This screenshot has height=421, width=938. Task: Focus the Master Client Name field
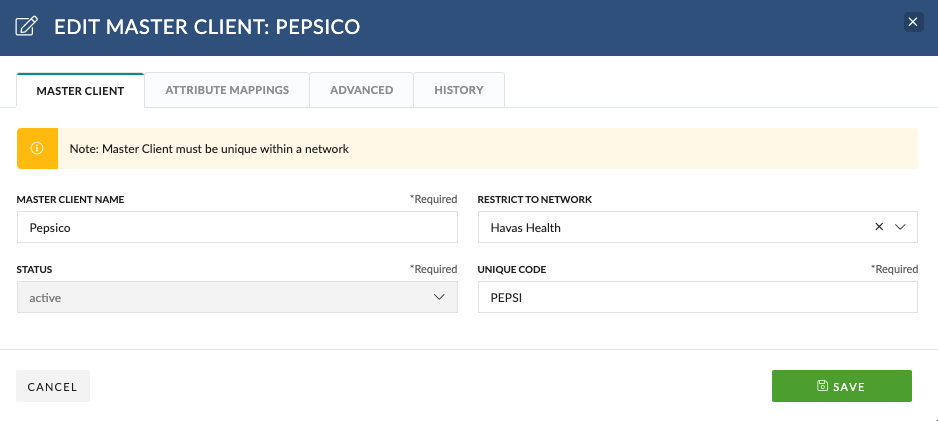tap(237, 227)
